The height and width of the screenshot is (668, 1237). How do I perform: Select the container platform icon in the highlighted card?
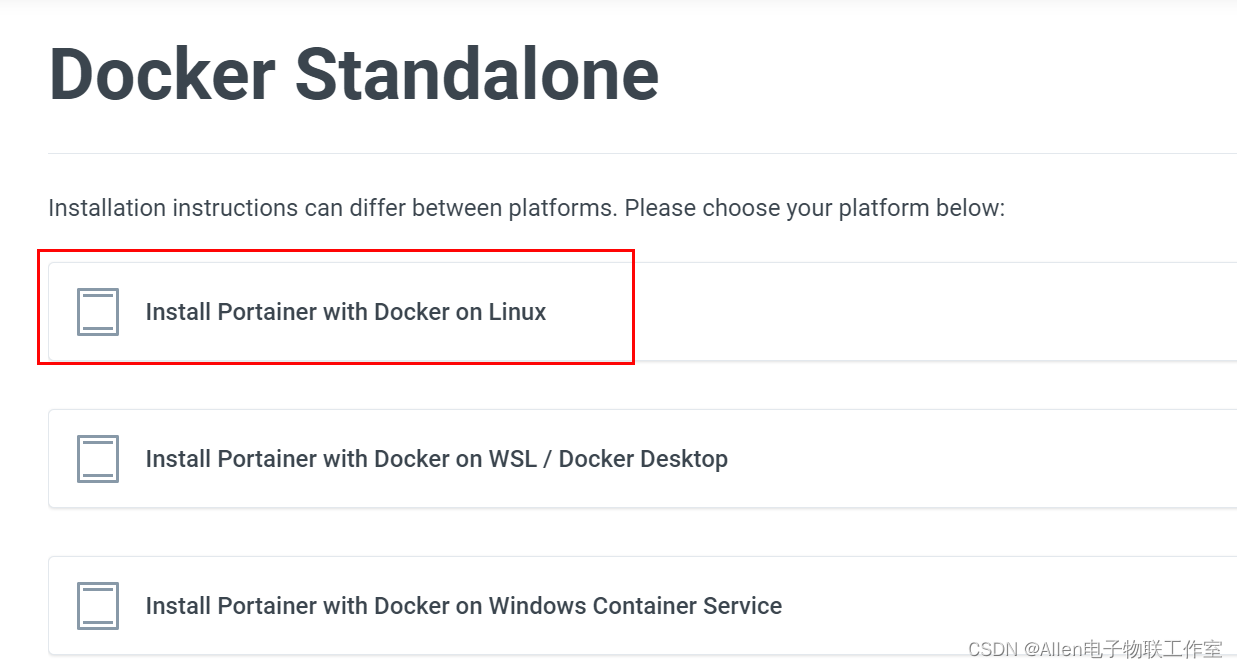(x=97, y=310)
